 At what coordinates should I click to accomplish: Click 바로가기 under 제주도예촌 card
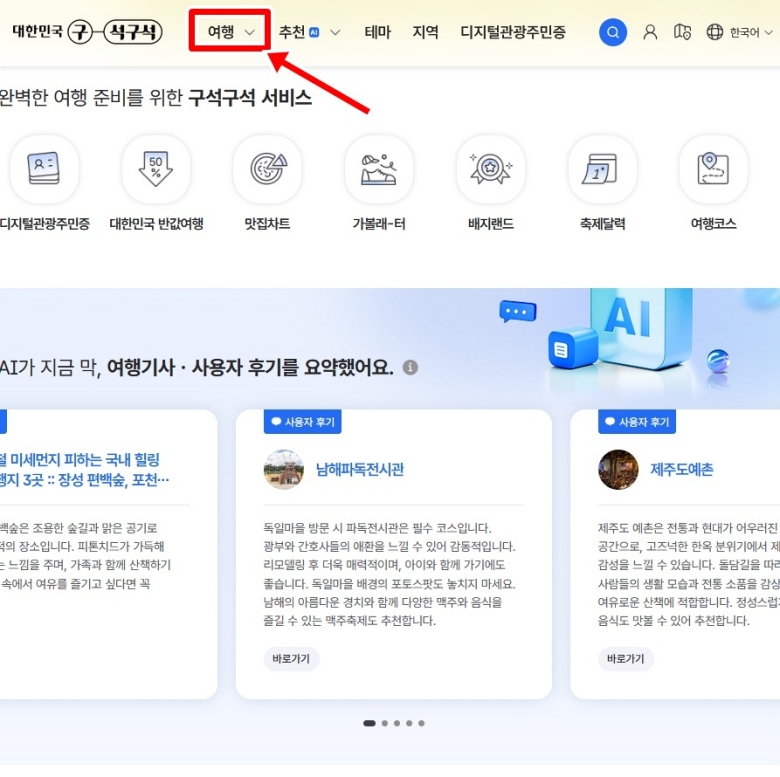[x=626, y=659]
